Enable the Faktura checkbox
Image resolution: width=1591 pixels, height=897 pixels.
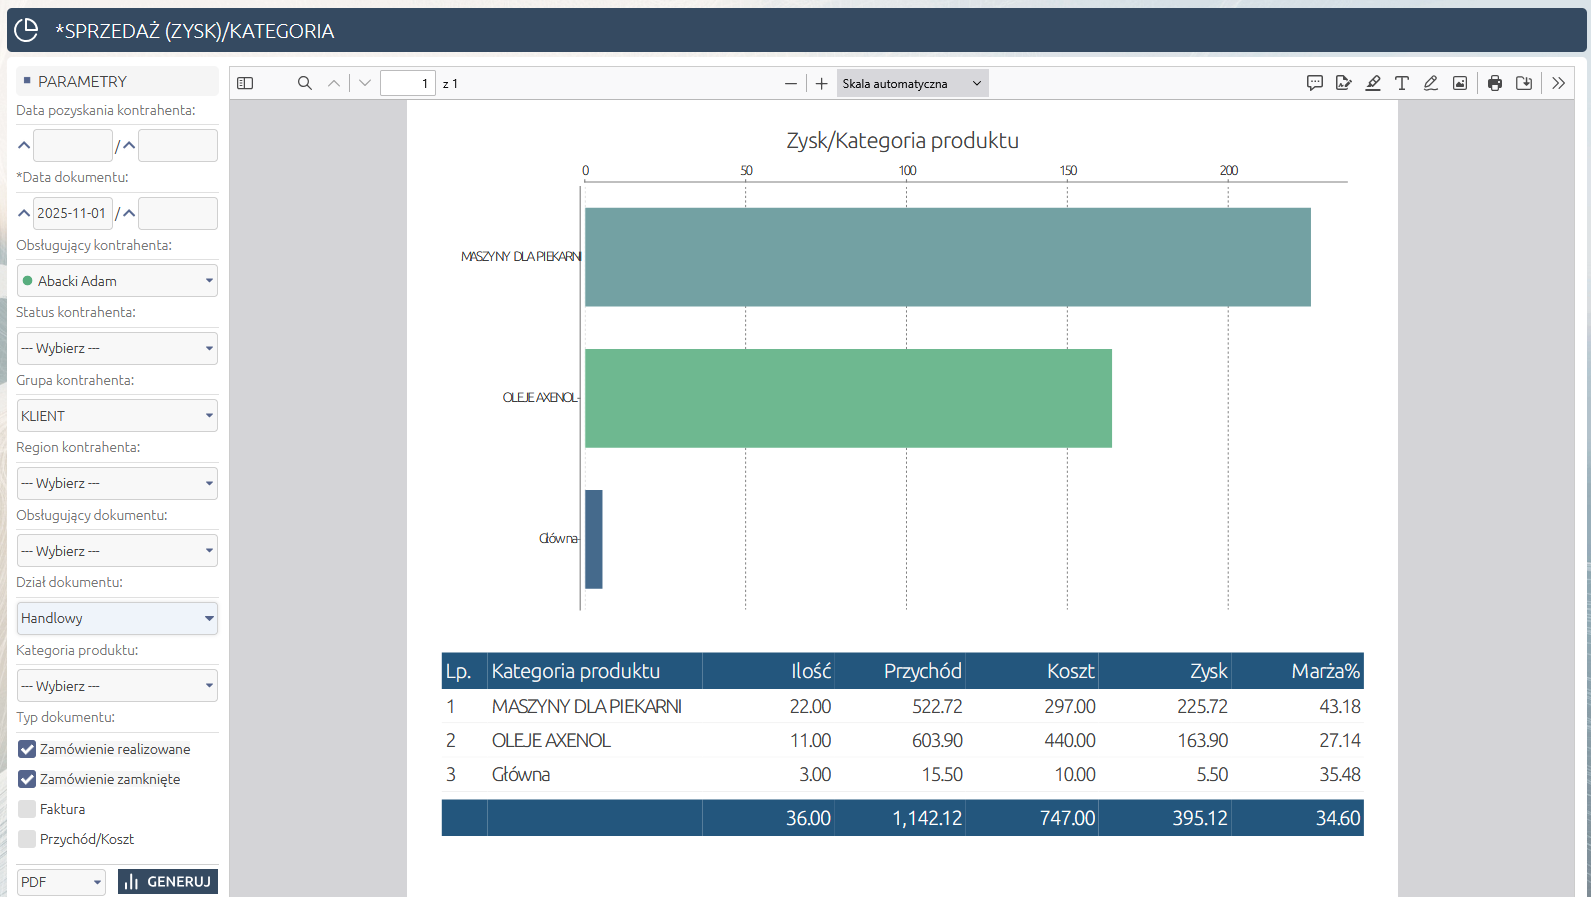tap(27, 809)
